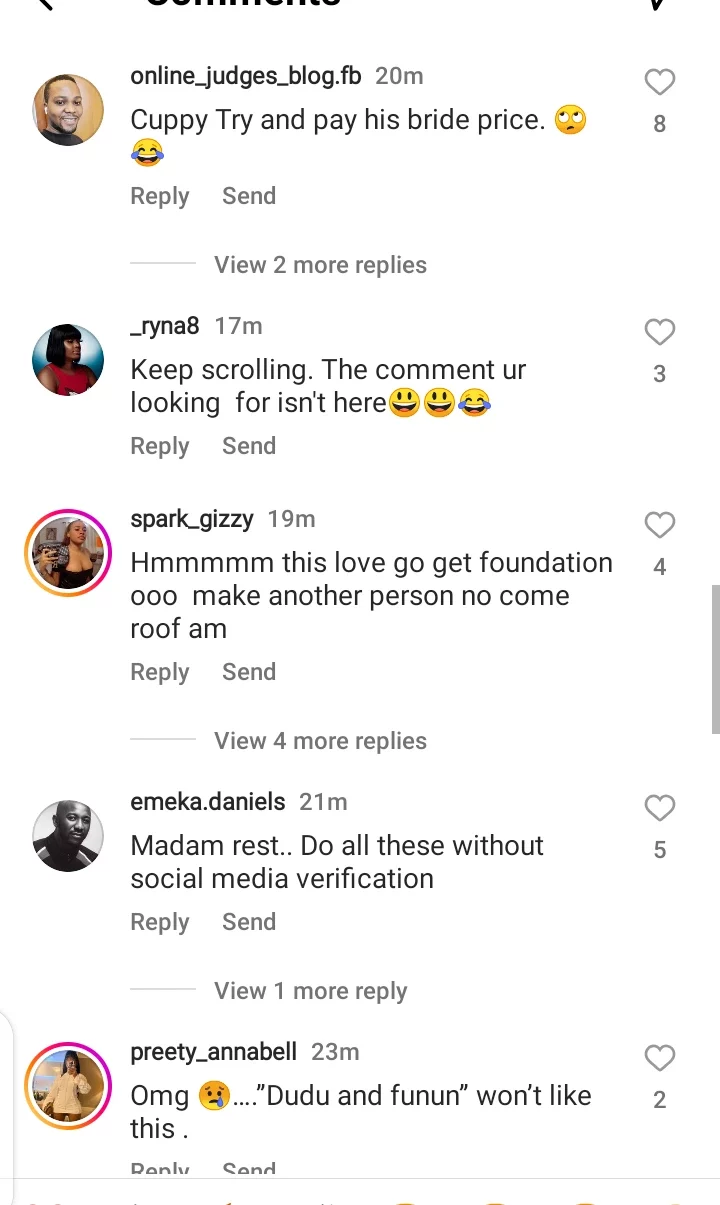Open _ryna8's profile avatar
Image resolution: width=720 pixels, height=1205 pixels.
coord(69,360)
